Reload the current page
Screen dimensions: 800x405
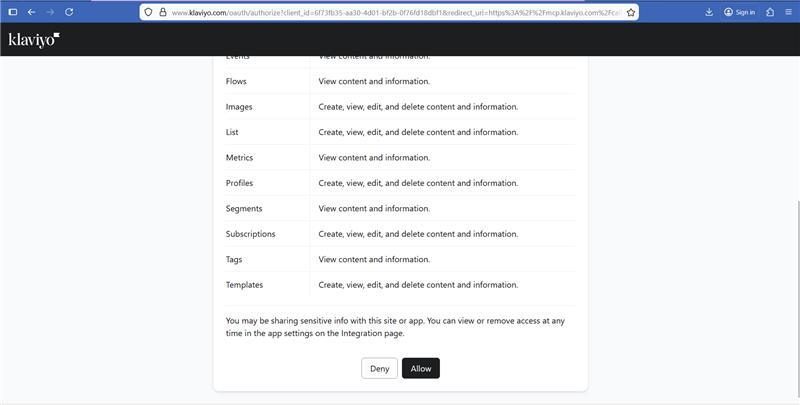coord(69,12)
